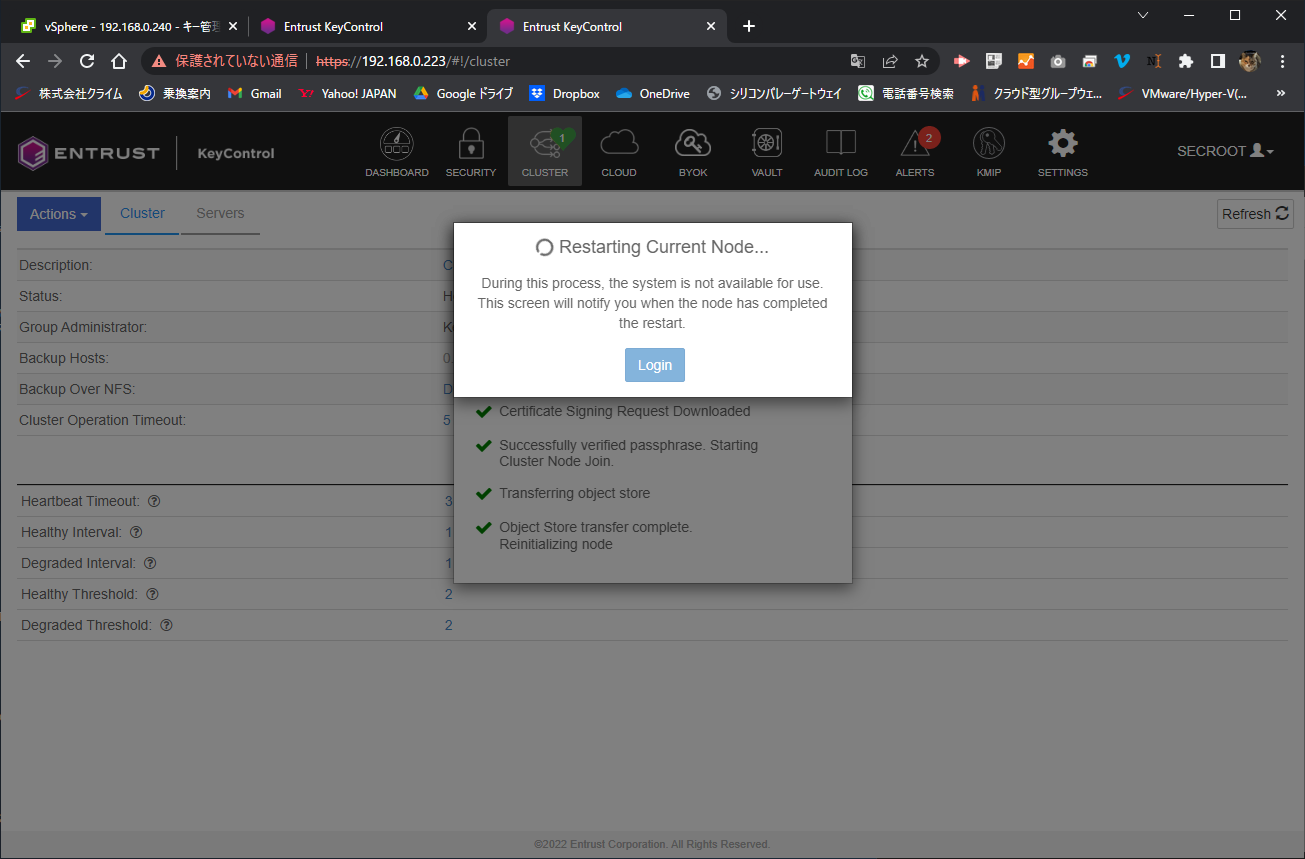Switch to vSphere browser tab
Screen dimensions: 1305x859
point(128,27)
